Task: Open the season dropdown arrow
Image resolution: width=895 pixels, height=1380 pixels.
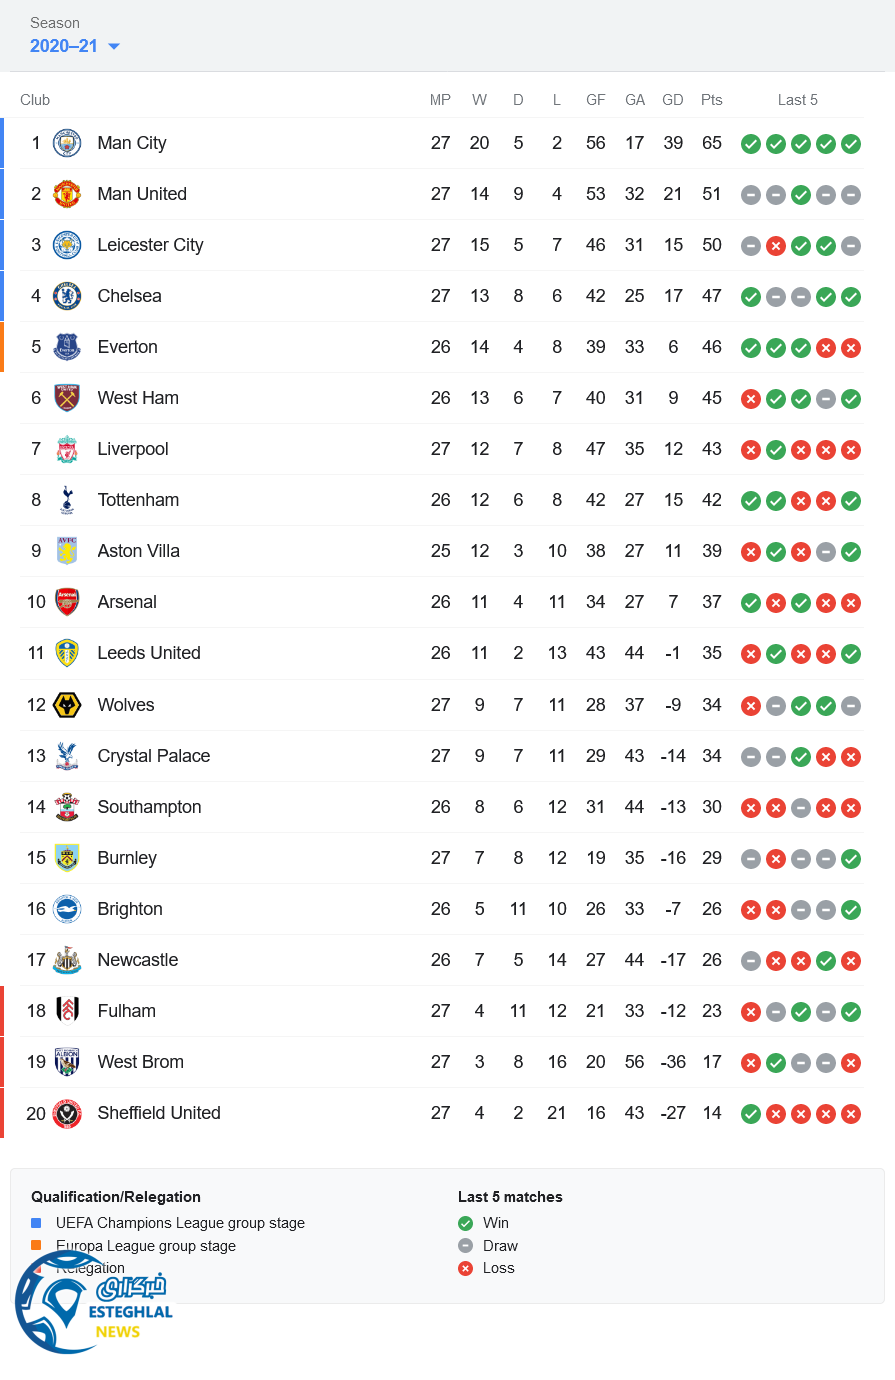Action: [114, 47]
